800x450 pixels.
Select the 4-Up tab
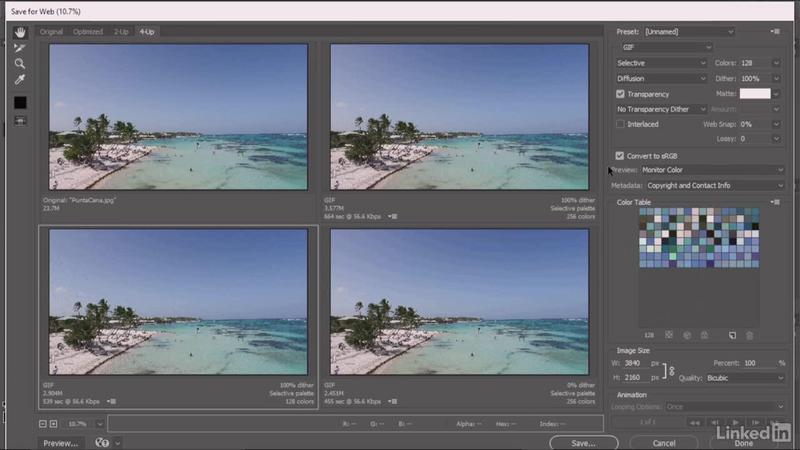(147, 32)
